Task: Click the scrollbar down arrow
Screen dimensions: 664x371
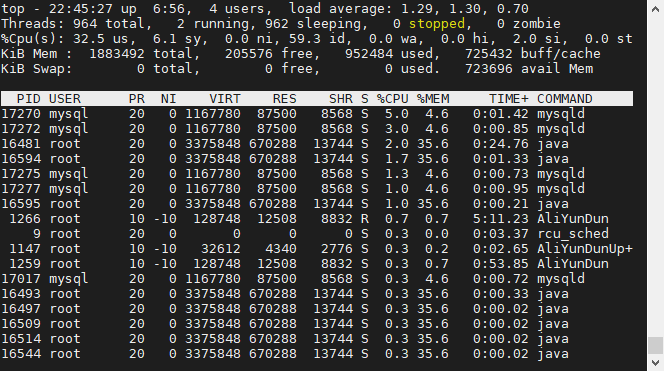Action: pos(655,363)
